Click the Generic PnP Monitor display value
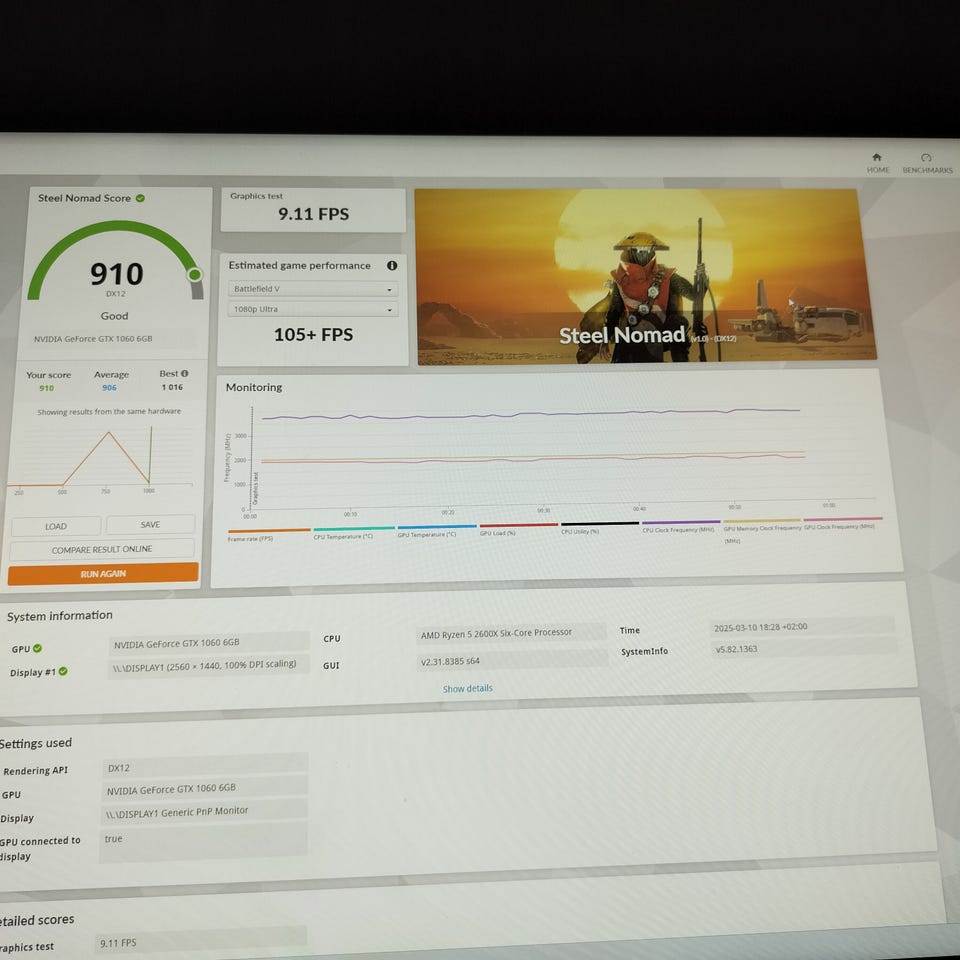Image resolution: width=960 pixels, height=960 pixels. (x=204, y=811)
